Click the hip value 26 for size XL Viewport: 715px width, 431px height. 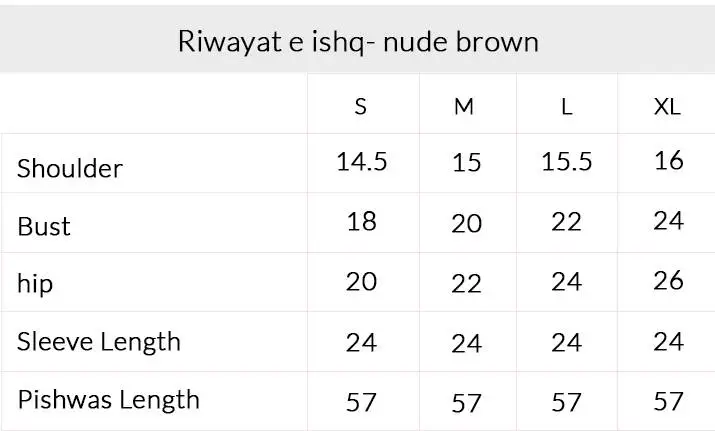pos(668,281)
